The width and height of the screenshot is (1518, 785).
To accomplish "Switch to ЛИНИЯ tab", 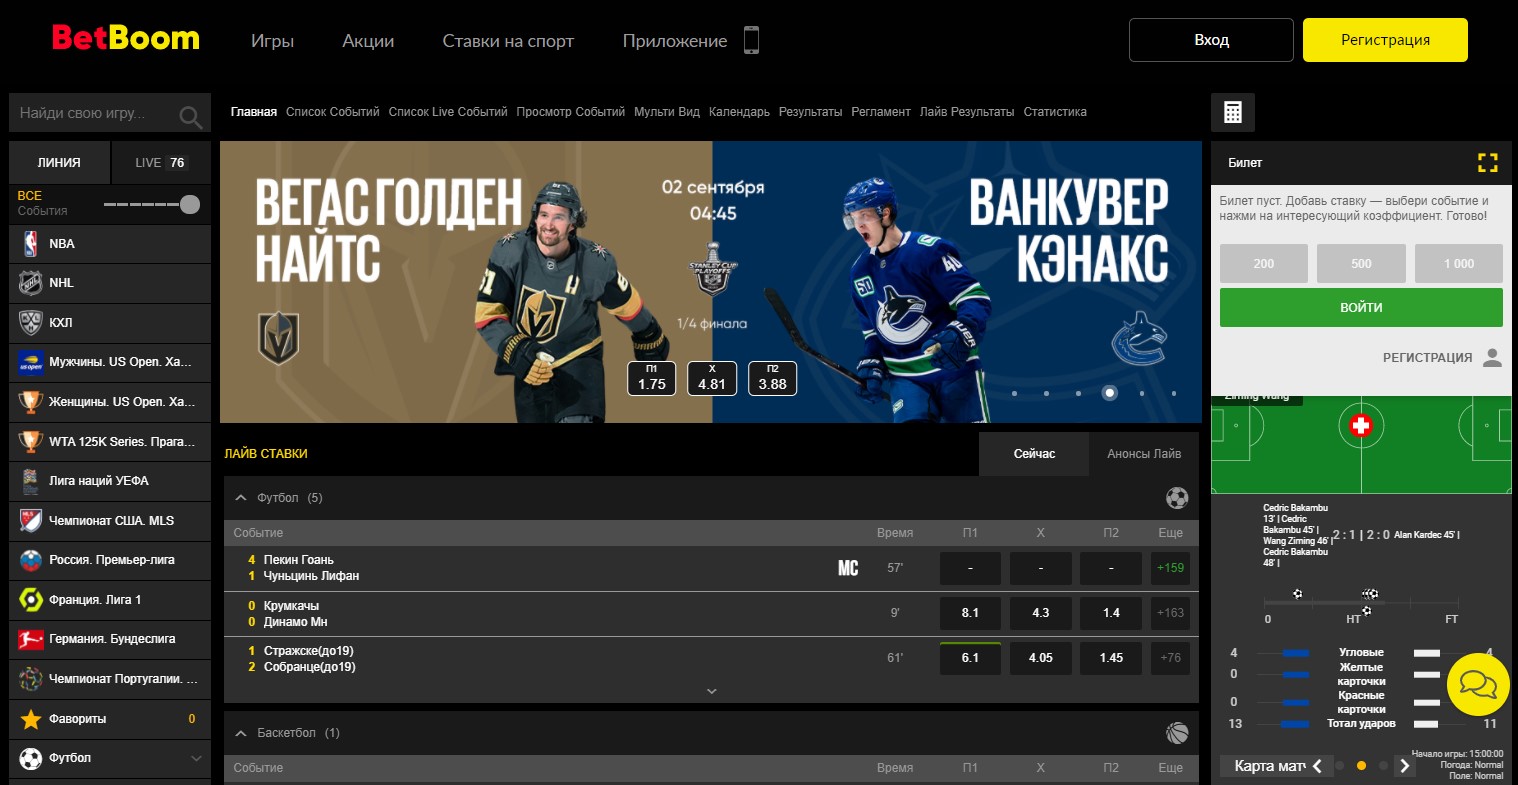I will pyautogui.click(x=59, y=163).
